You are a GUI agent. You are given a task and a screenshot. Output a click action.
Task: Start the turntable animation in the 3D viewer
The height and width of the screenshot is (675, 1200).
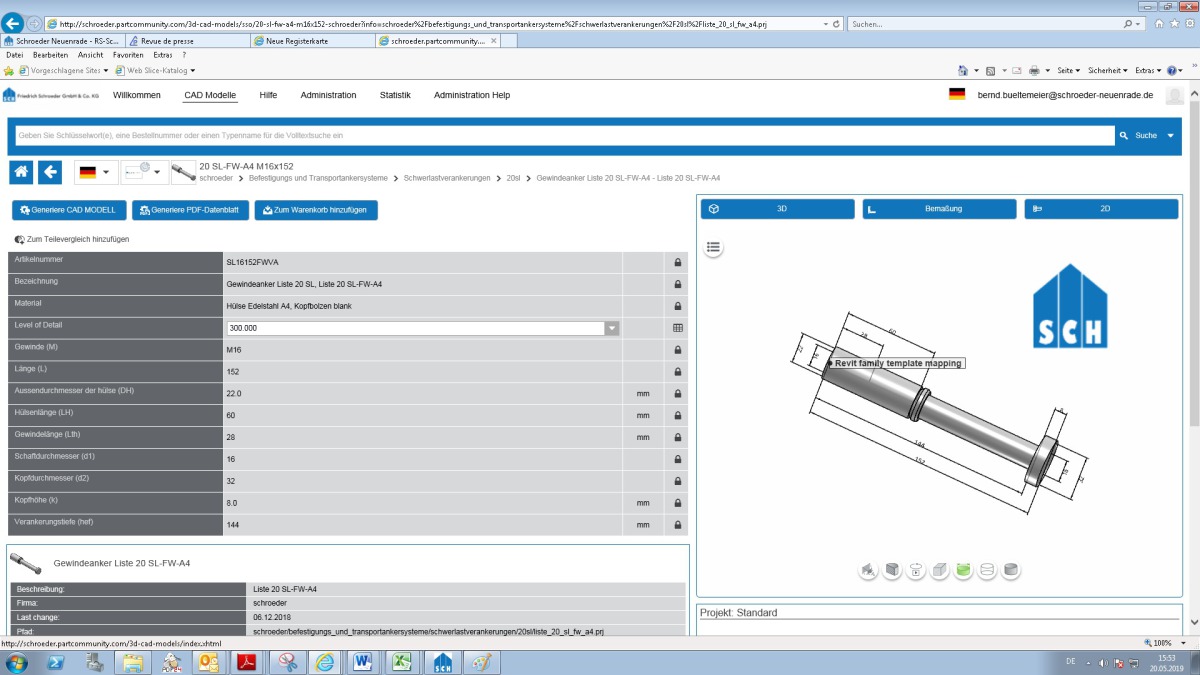click(916, 570)
